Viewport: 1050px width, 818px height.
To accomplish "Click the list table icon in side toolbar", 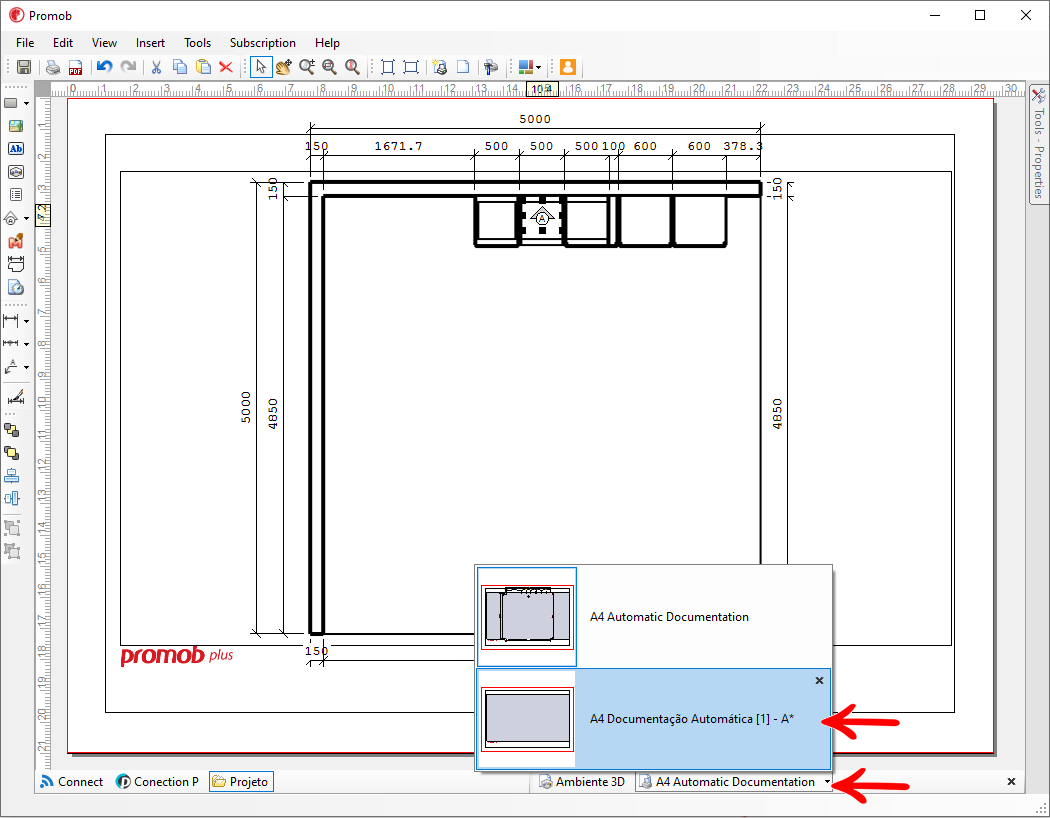I will coord(15,195).
